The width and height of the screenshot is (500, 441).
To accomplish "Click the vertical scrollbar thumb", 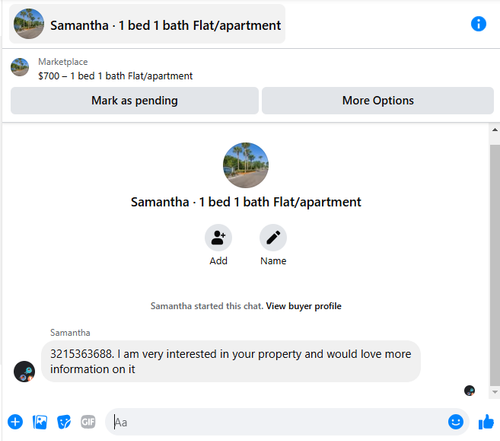I will tap(495, 265).
